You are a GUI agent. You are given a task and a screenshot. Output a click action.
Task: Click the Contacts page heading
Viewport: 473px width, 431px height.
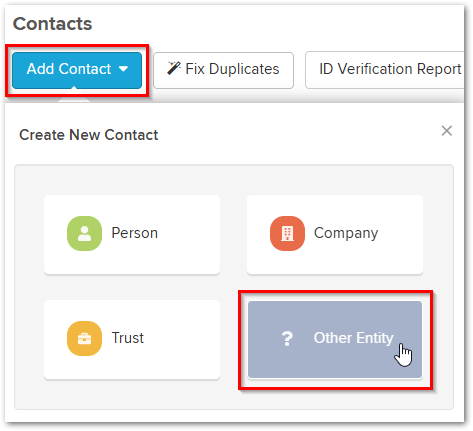[52, 24]
